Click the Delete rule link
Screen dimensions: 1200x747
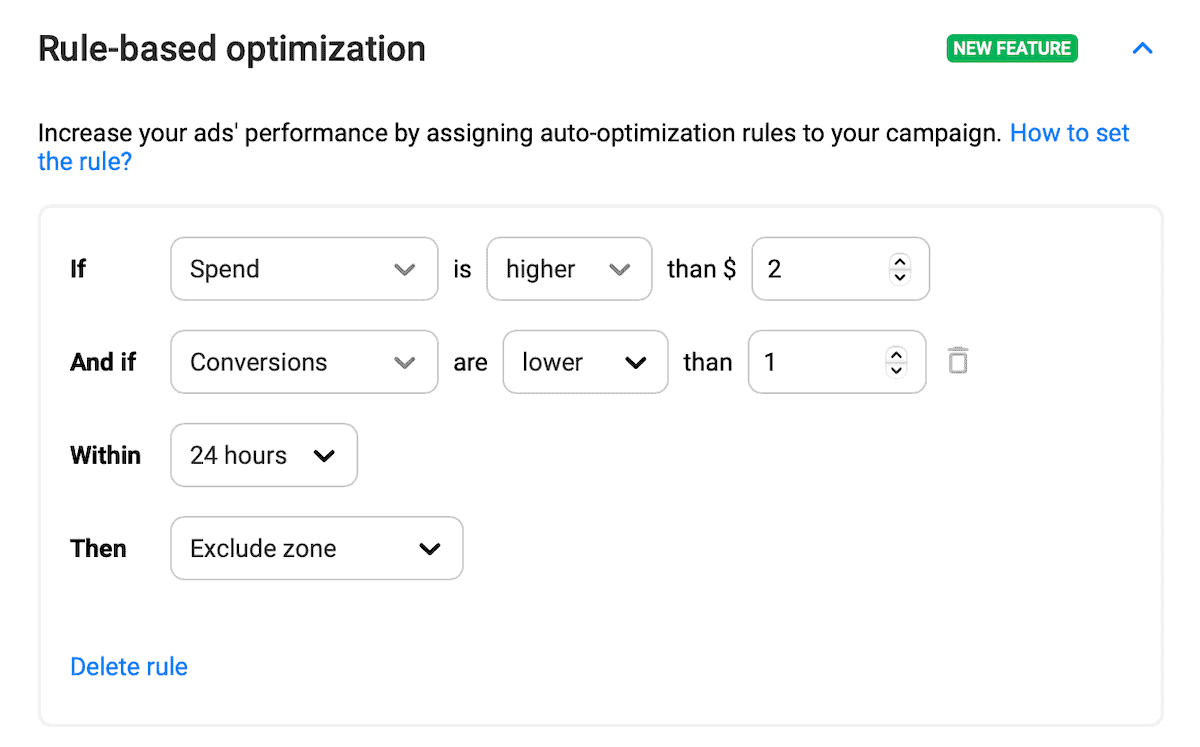click(x=128, y=666)
